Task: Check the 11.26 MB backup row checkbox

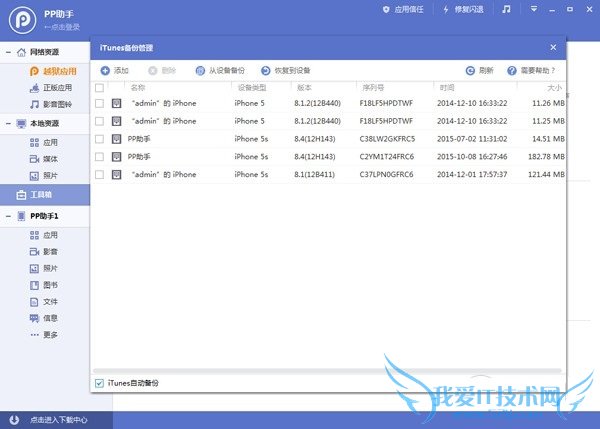Action: tap(99, 103)
